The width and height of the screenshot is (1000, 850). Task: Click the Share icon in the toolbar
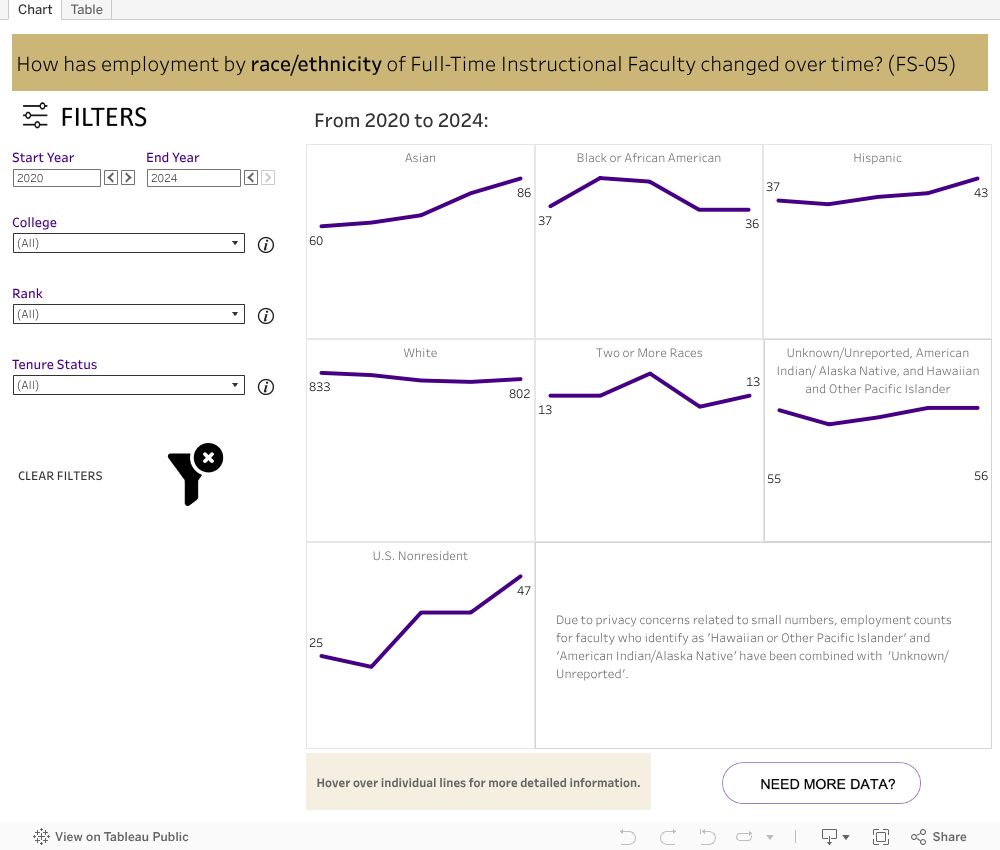click(938, 837)
